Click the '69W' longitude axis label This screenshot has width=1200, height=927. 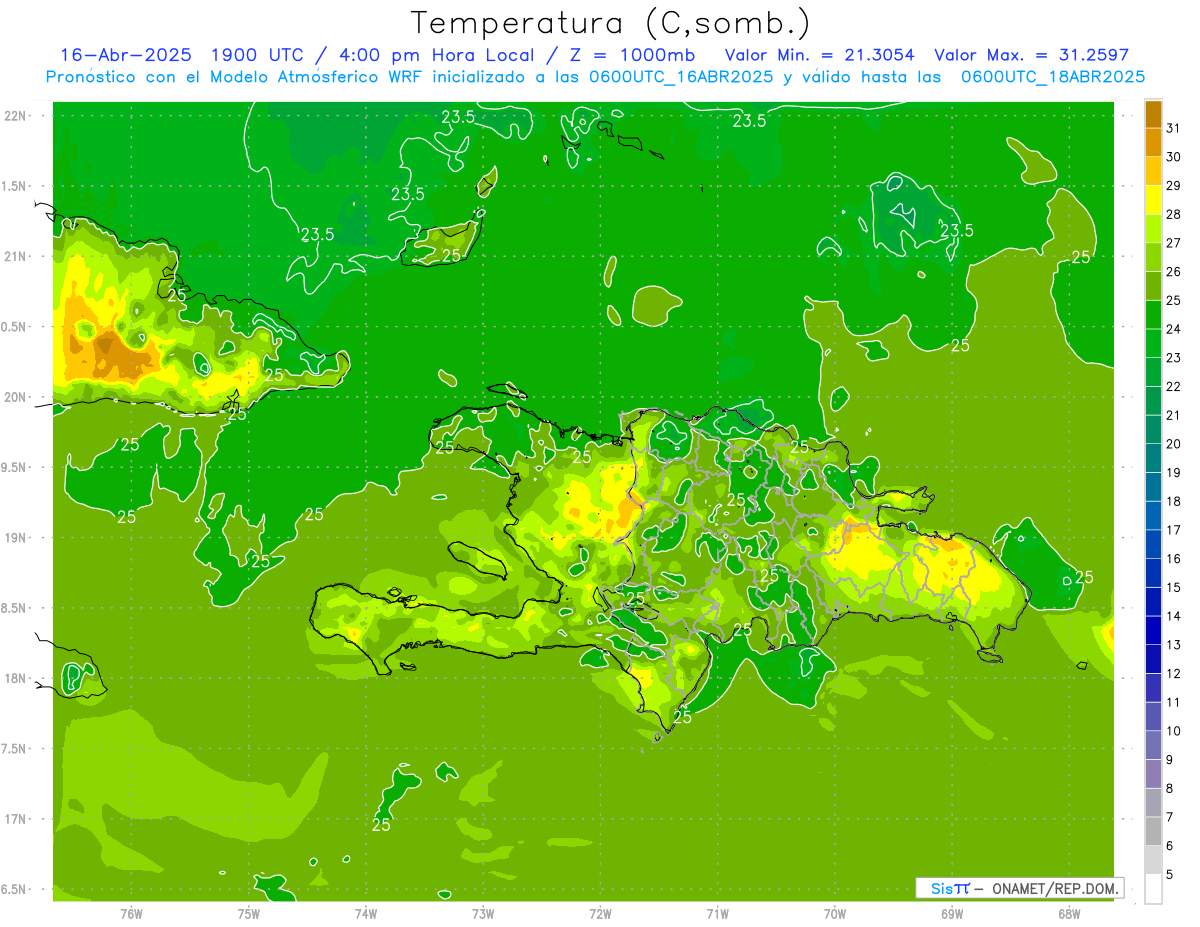pyautogui.click(x=952, y=913)
